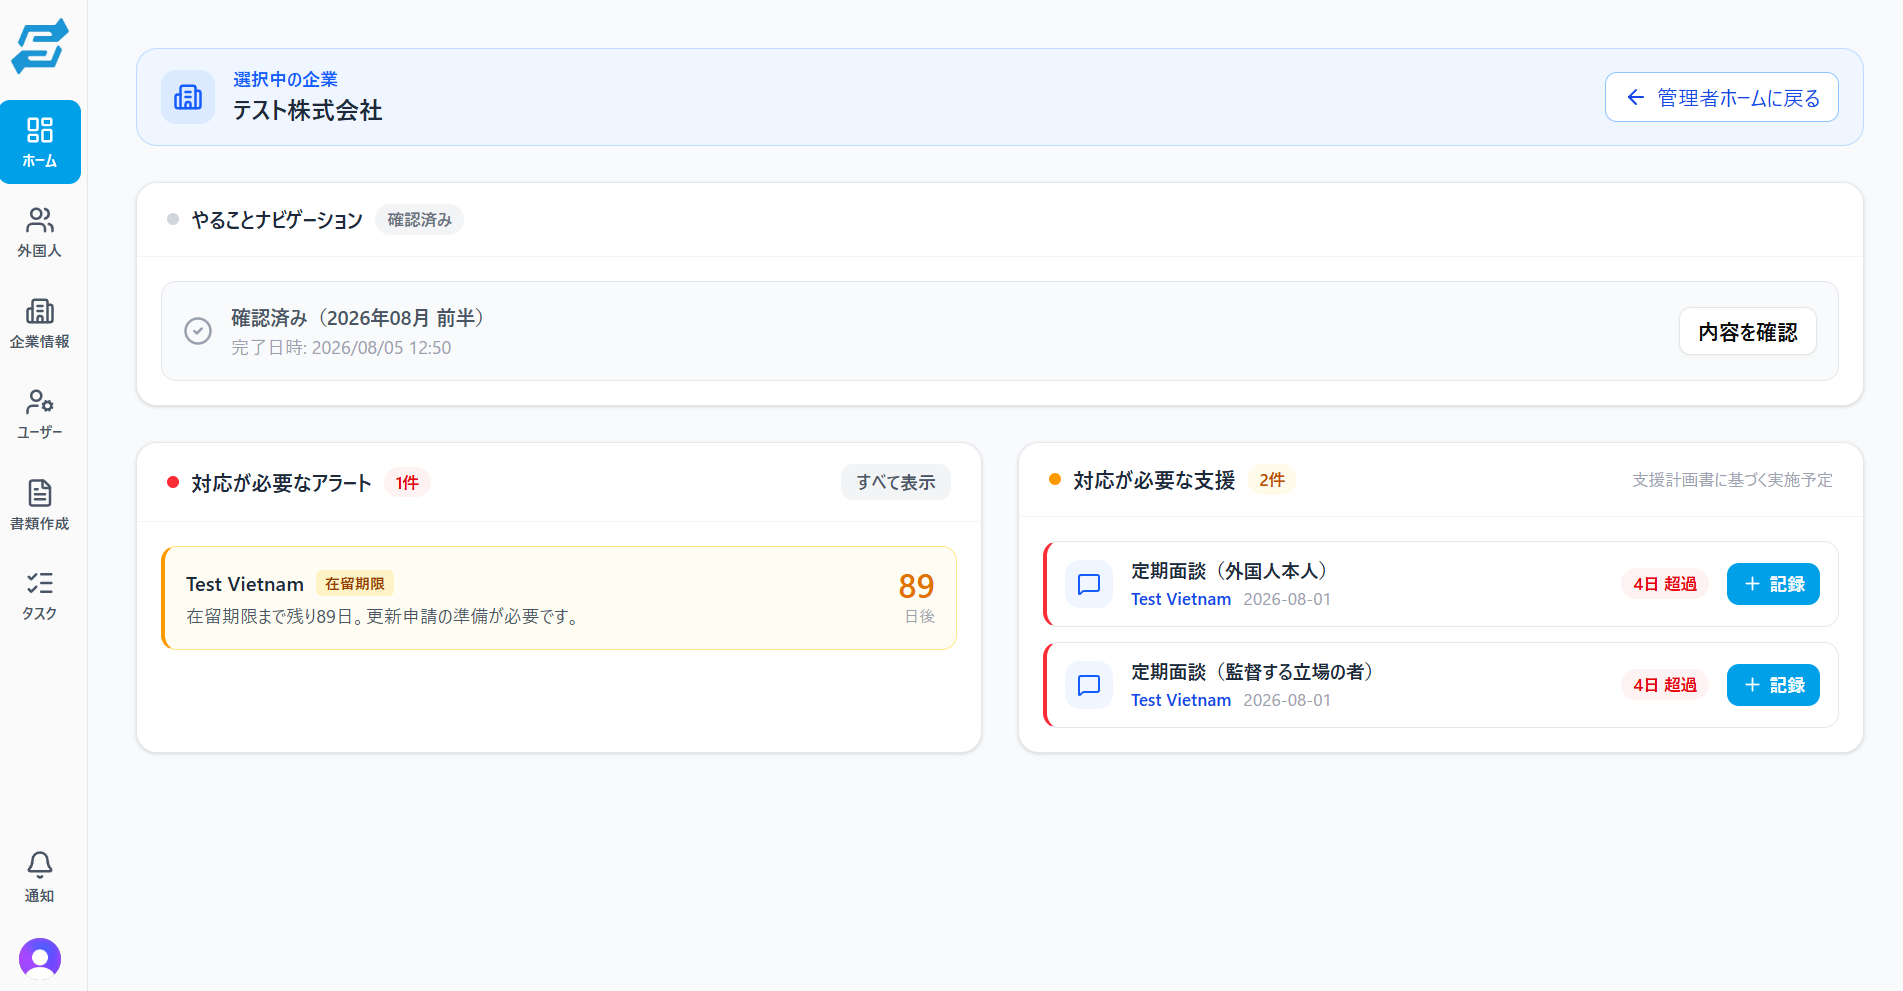
Task: Click the 4日 超過 badge for 定期面談（外国人本人）
Action: pos(1665,584)
